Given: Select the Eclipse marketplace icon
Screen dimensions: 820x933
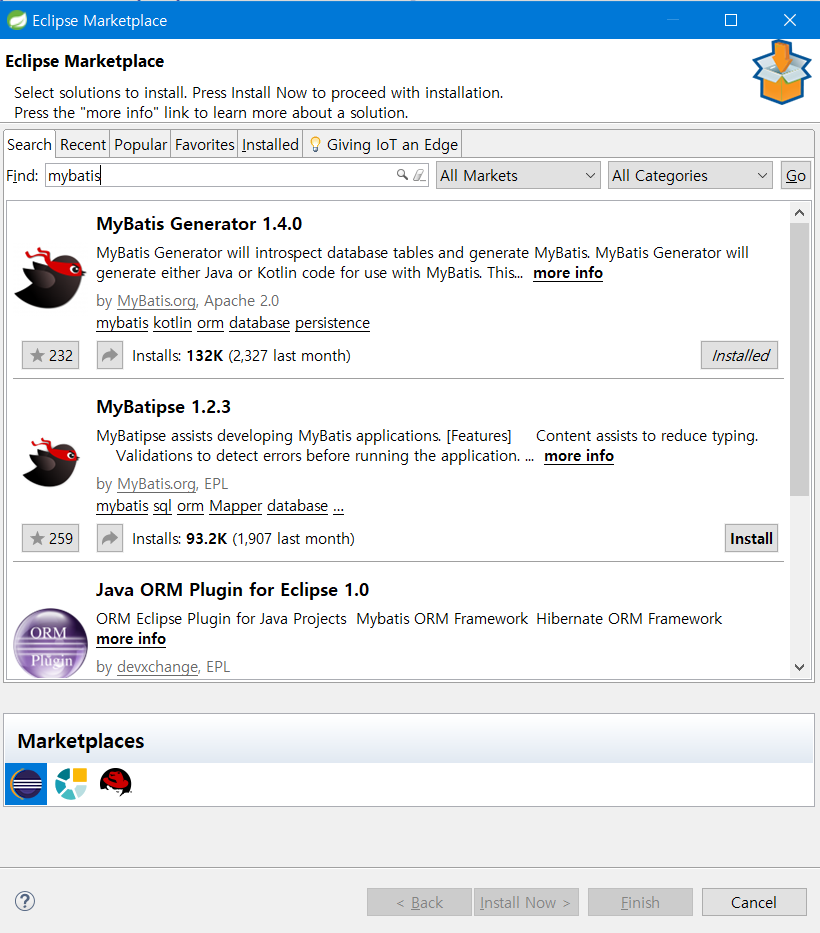Looking at the screenshot, I should pyautogui.click(x=25, y=784).
